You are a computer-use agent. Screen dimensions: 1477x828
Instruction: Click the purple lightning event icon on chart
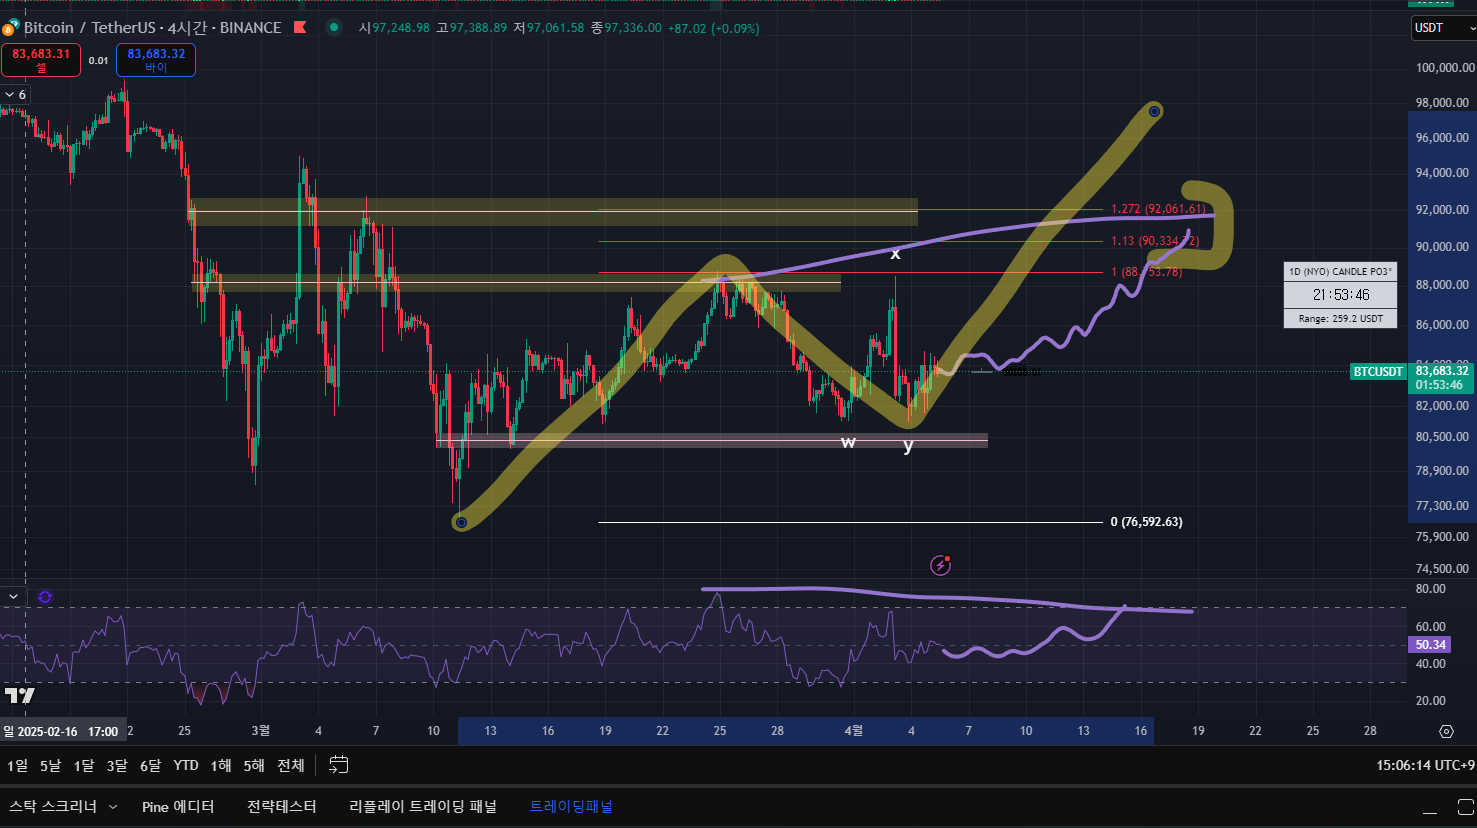940,565
